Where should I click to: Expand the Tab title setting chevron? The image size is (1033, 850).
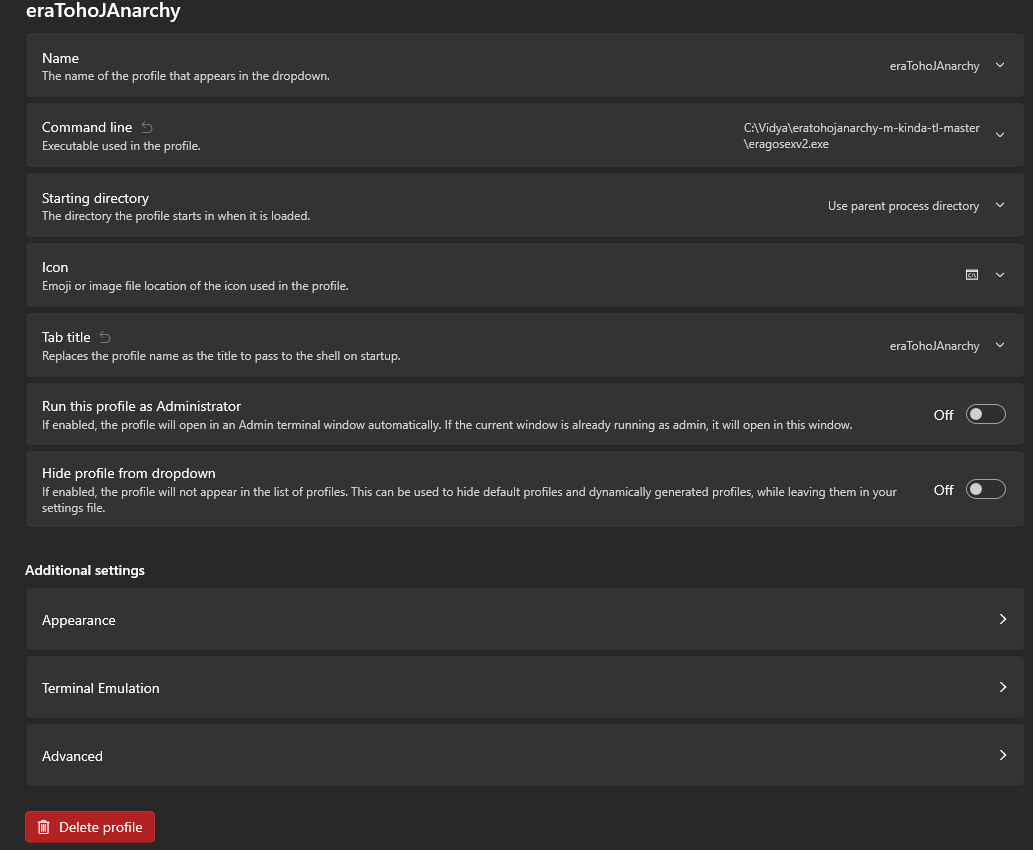(x=1000, y=345)
